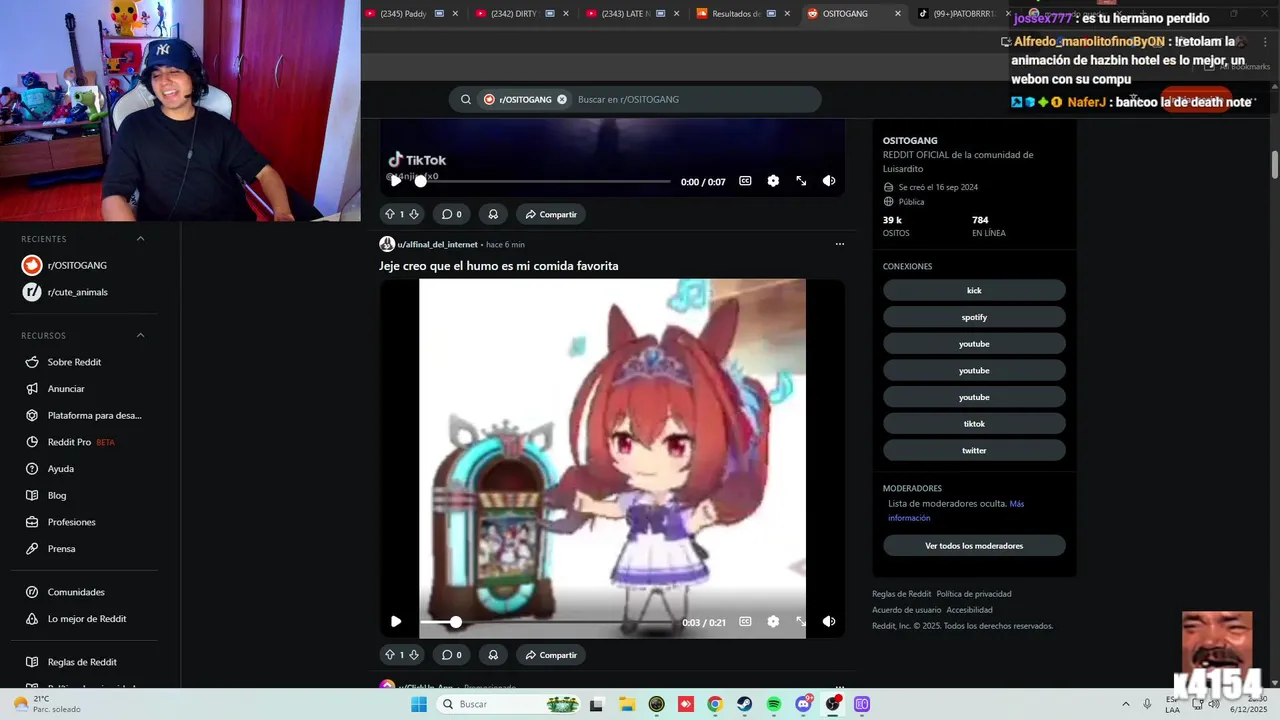Open Spotify from the taskbar

pos(774,704)
